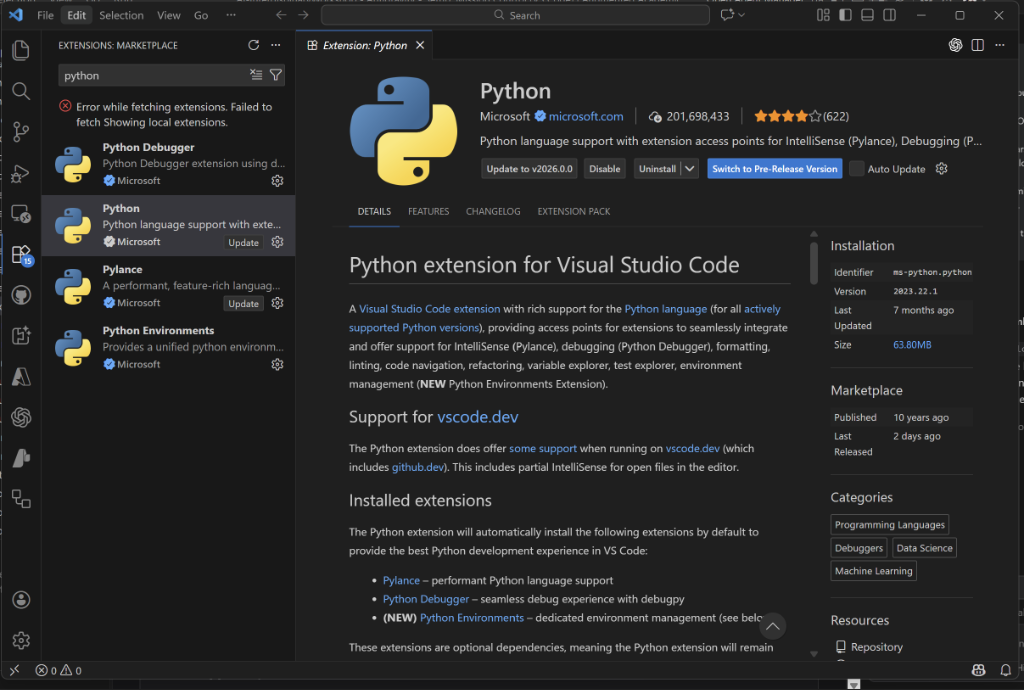
Task: Select Python Environments extension in list
Action: click(168, 347)
